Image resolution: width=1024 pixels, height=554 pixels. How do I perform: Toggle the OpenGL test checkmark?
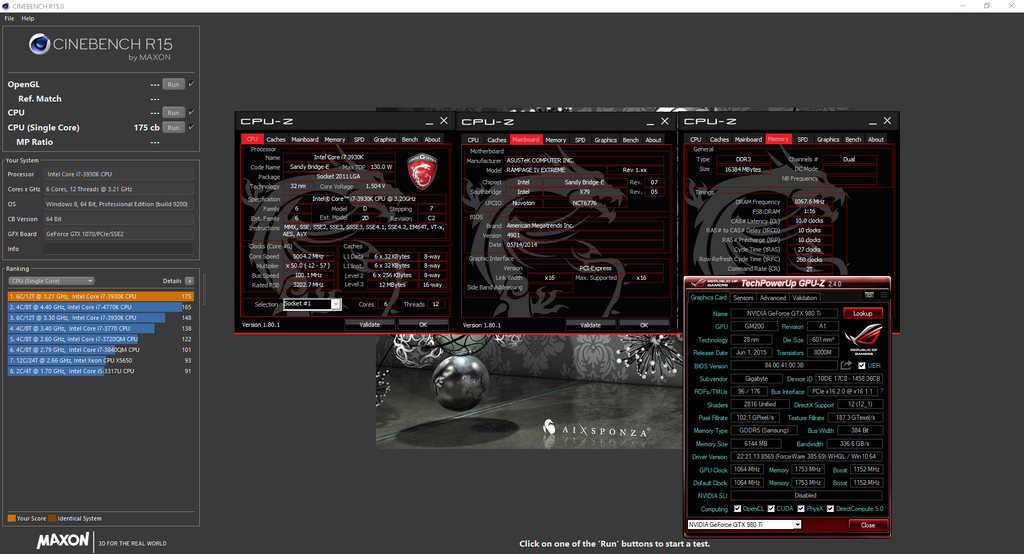[x=191, y=84]
